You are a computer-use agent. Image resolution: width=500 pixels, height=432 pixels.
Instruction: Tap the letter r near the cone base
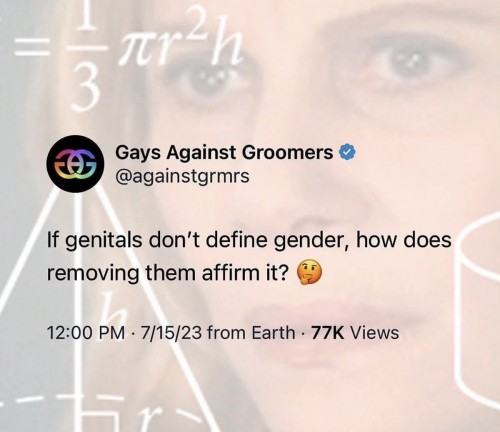[149, 421]
